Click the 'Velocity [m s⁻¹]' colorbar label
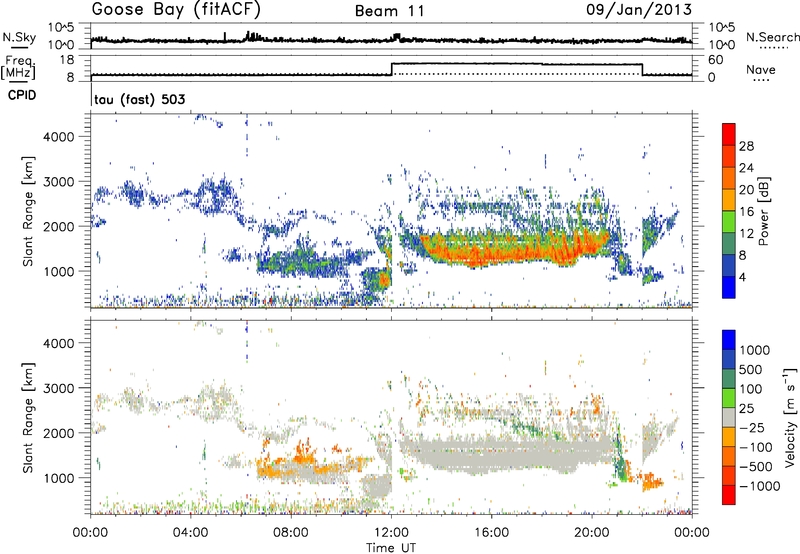 coord(790,417)
